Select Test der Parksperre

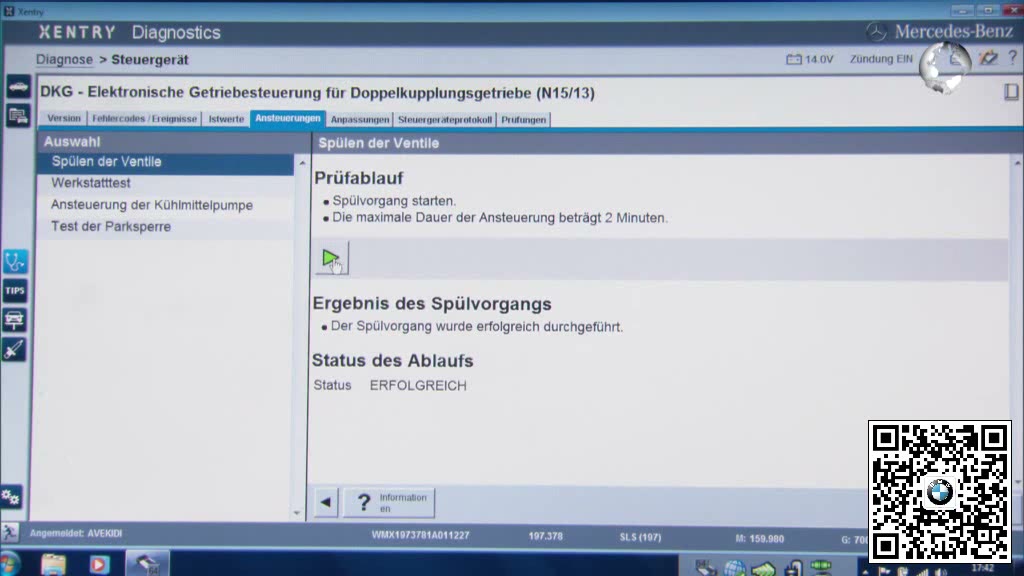point(166,227)
